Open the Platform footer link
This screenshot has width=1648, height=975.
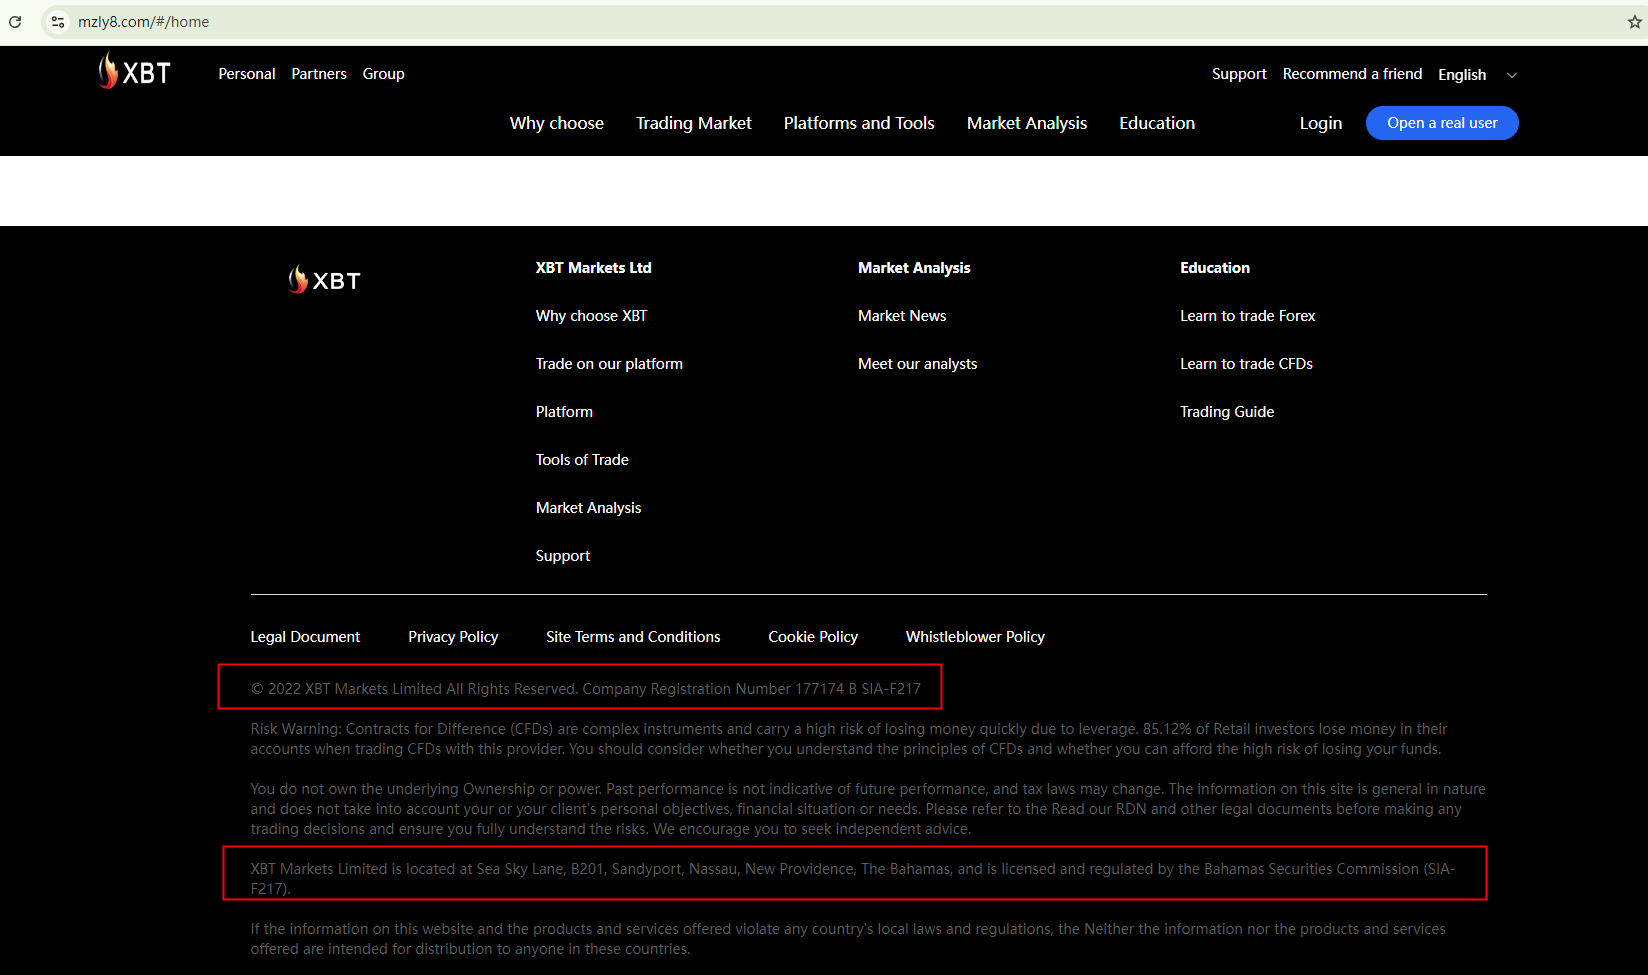564,412
